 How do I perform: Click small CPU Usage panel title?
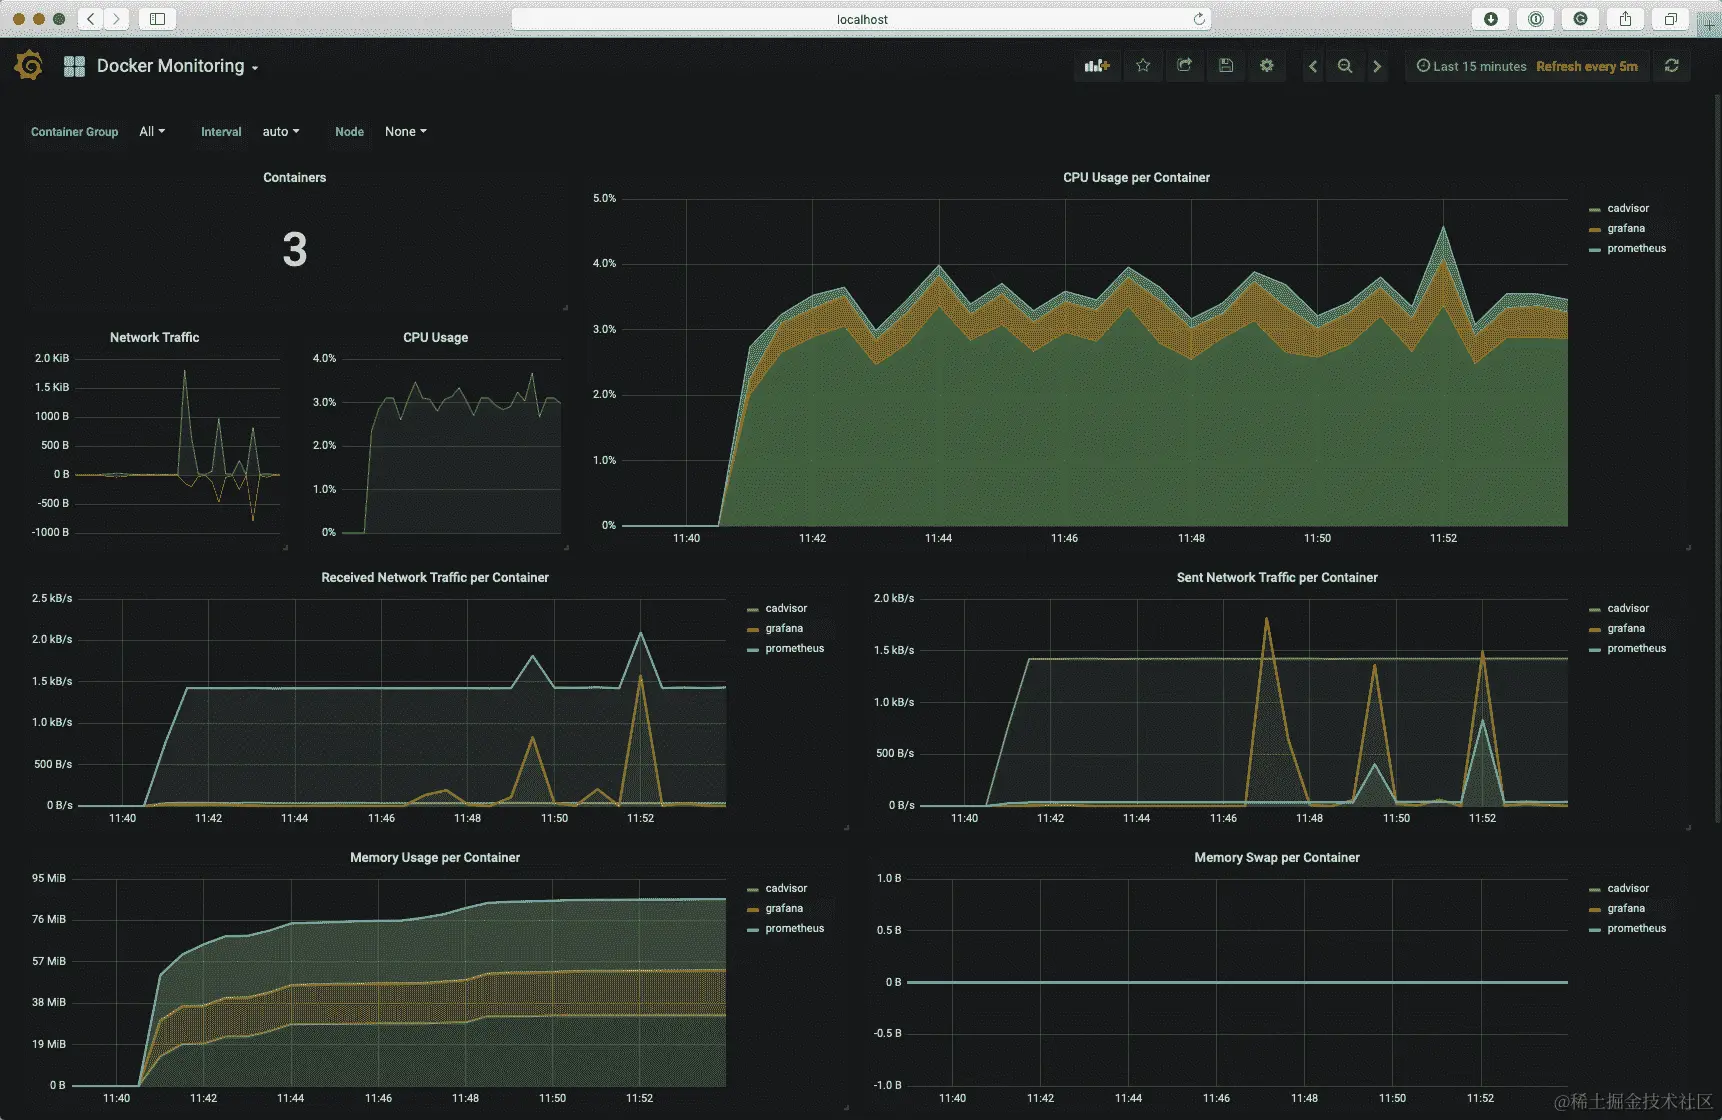(435, 337)
